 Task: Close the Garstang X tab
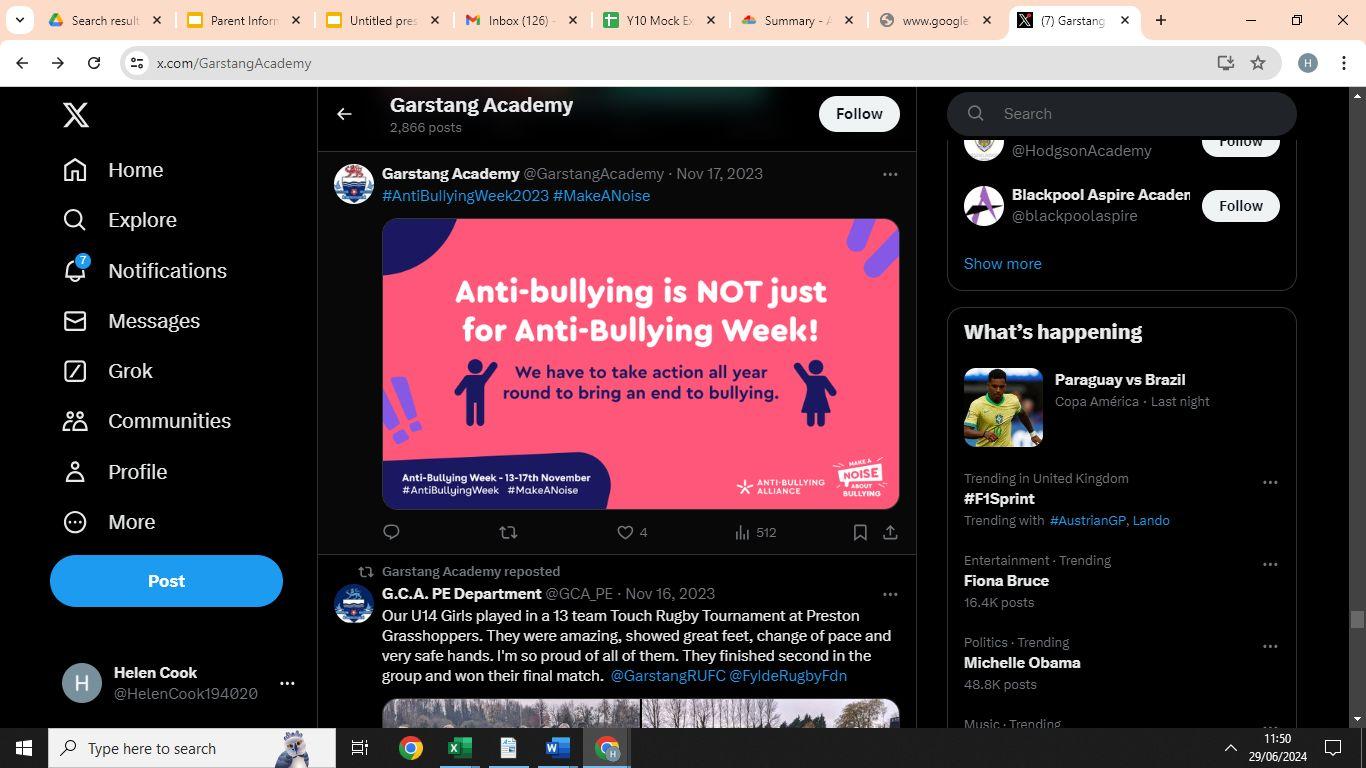pos(1125,20)
